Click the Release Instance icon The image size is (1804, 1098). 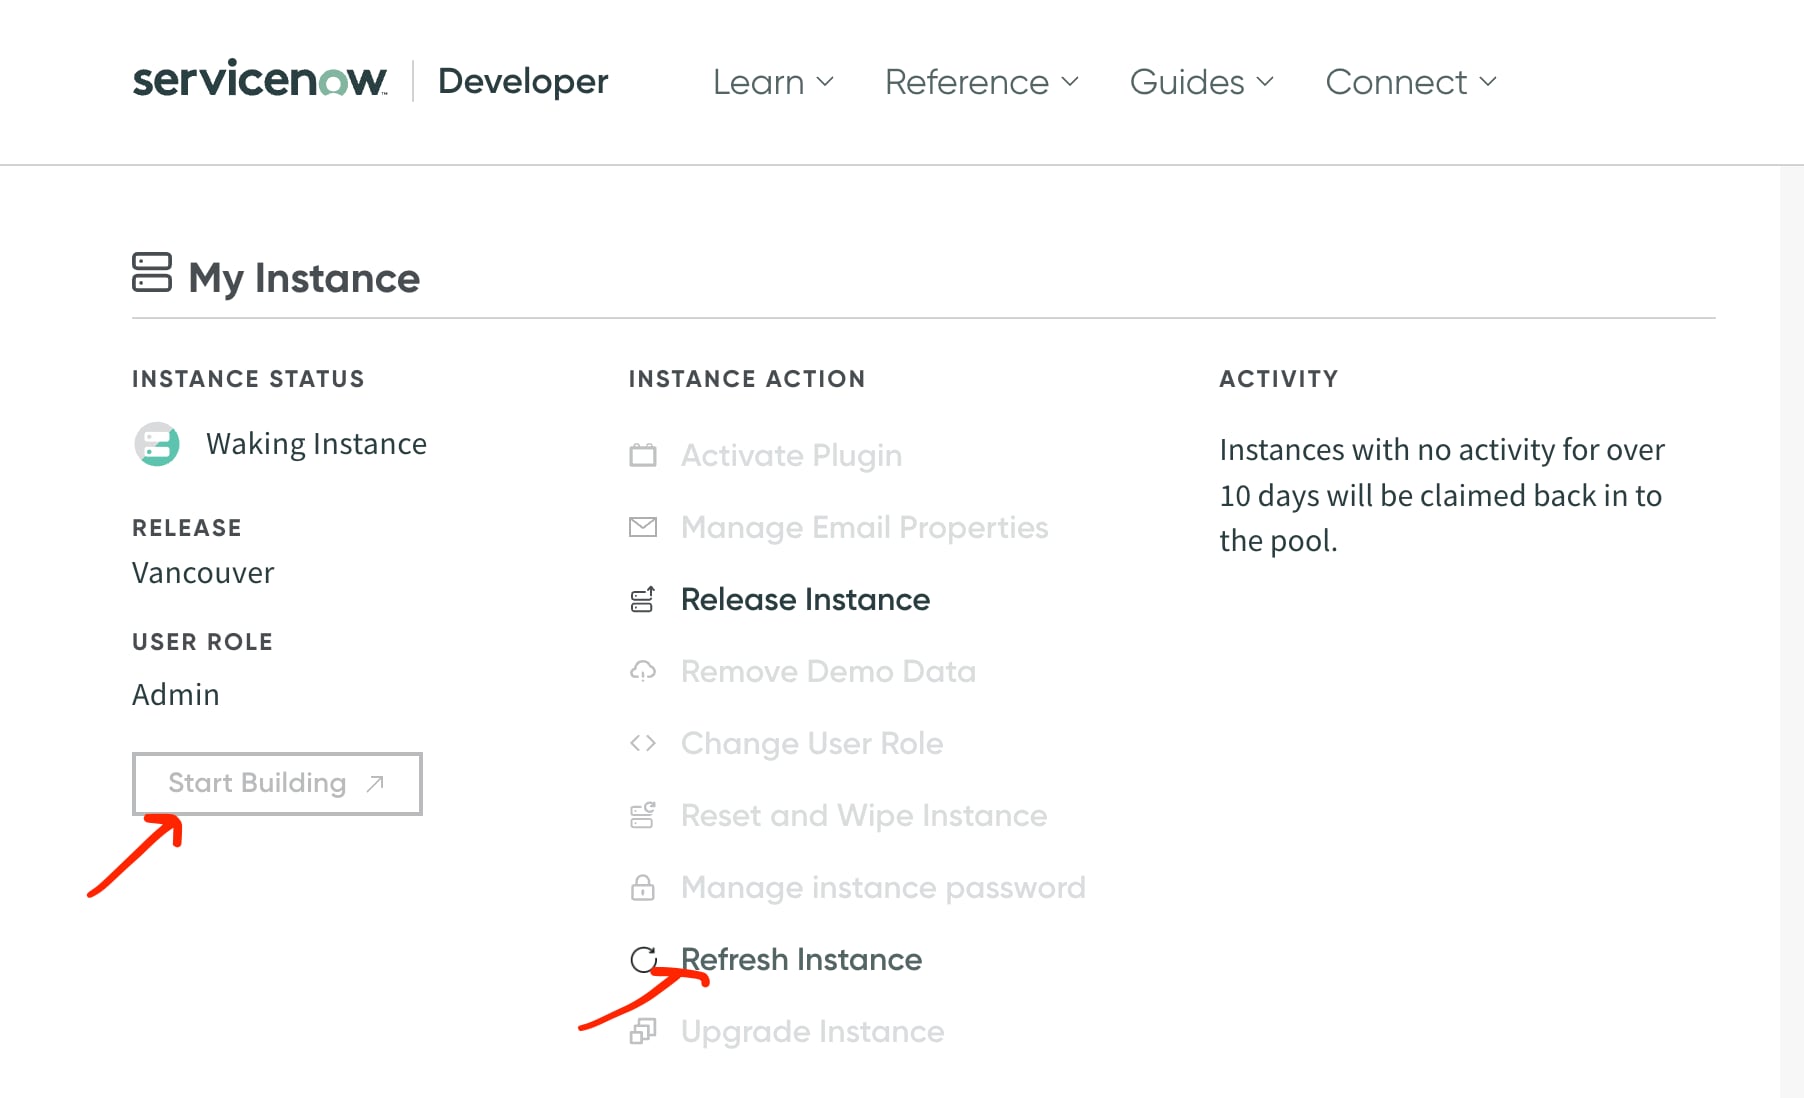pyautogui.click(x=643, y=599)
